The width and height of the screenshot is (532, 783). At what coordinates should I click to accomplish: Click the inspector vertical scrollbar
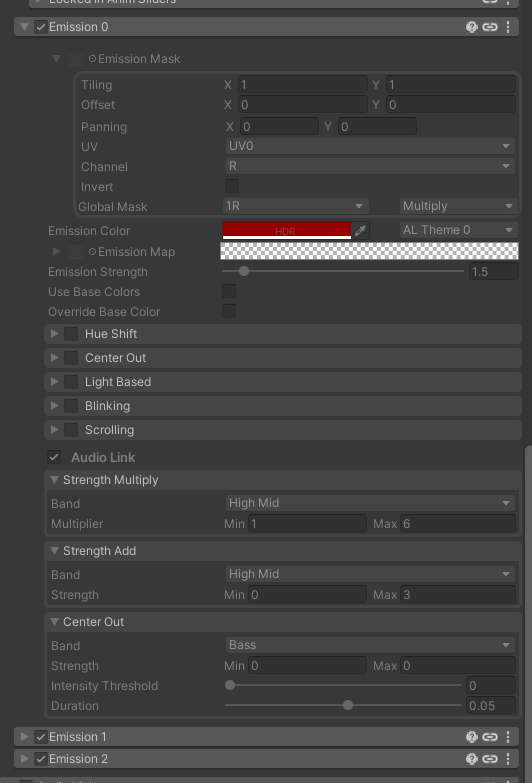point(529,612)
